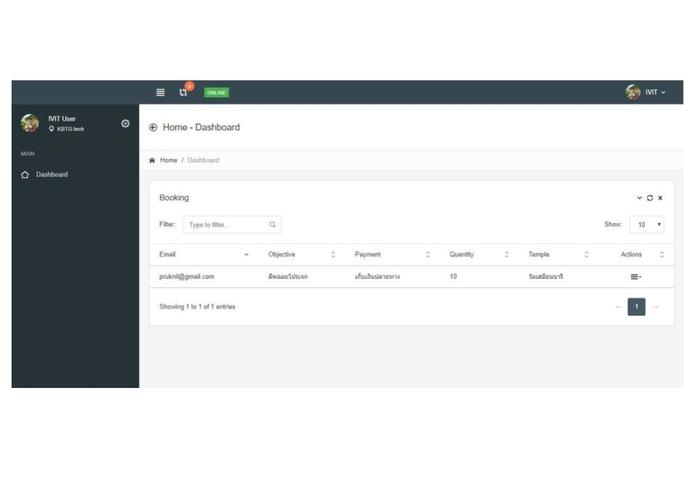Click the back arrow beside Home - Dashboard
The image size is (695, 494).
pos(153,128)
